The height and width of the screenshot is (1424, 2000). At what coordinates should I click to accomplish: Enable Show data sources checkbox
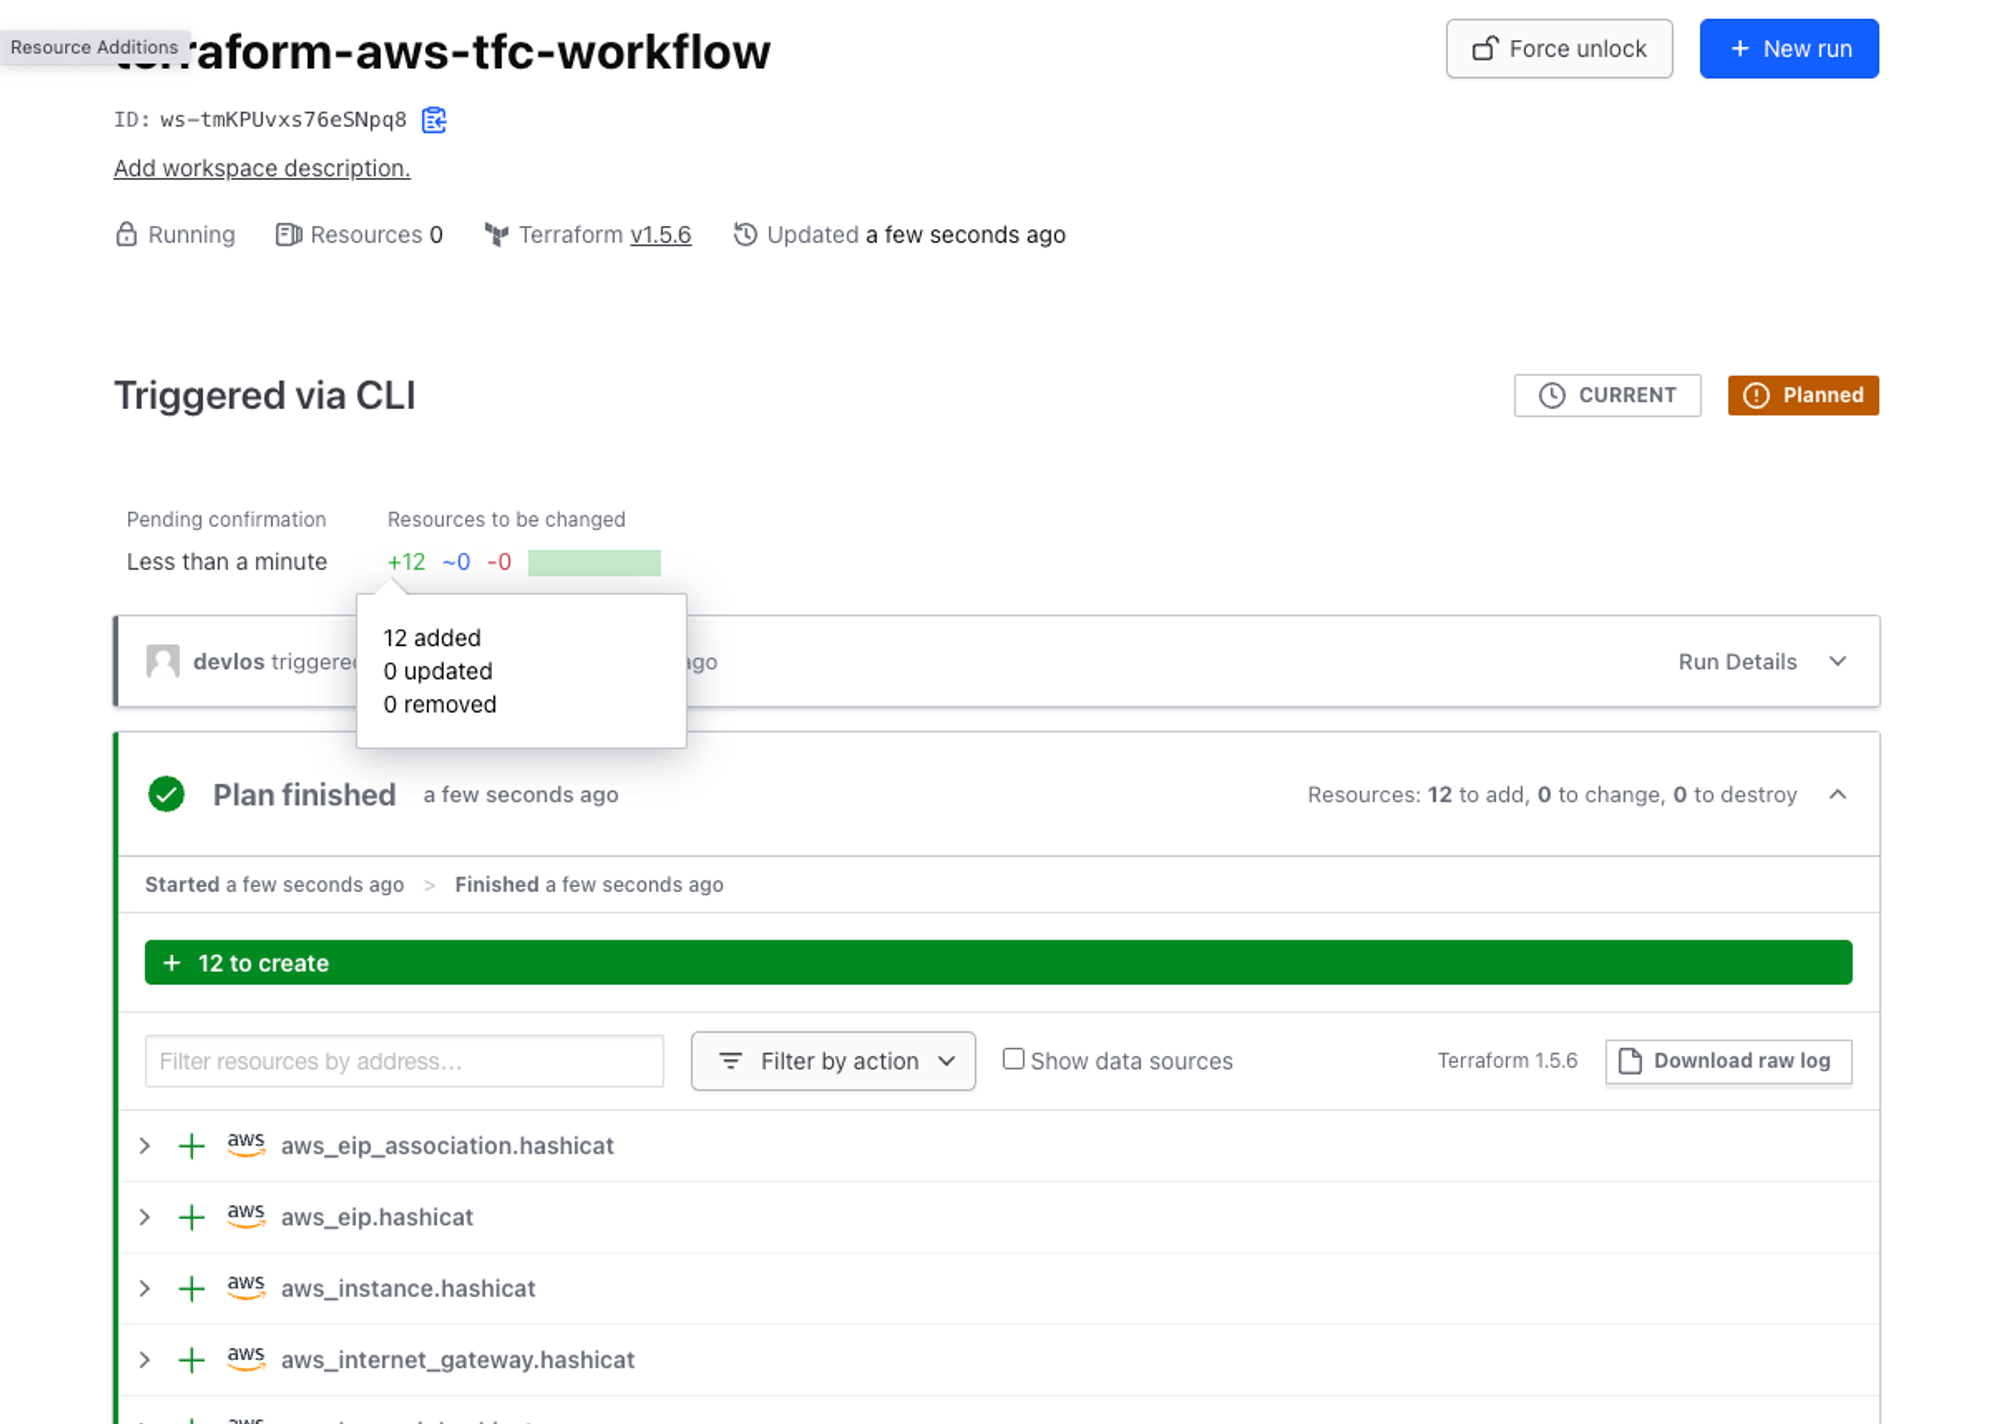tap(1013, 1059)
